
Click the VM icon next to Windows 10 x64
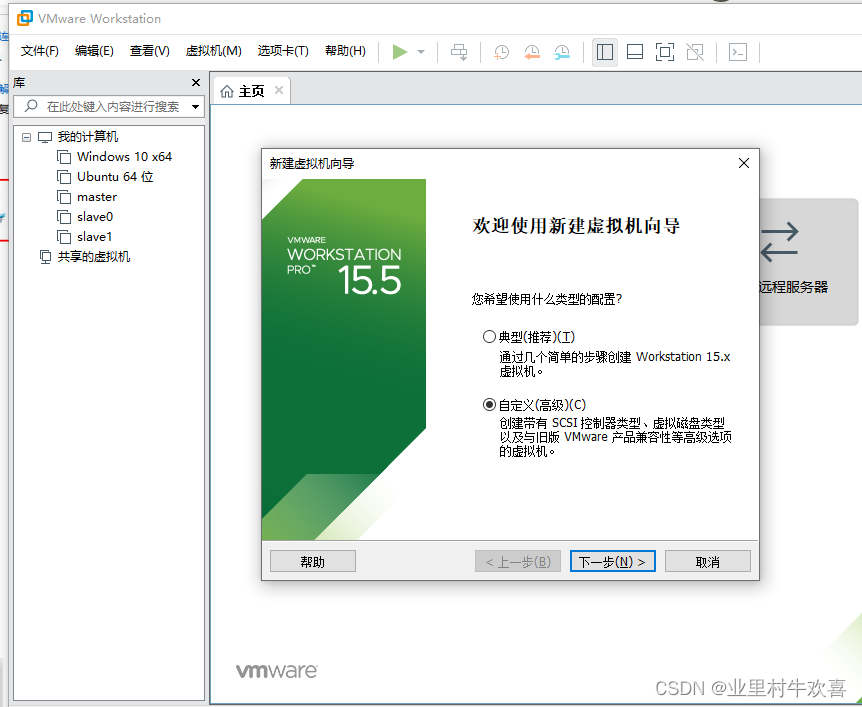[x=64, y=157]
